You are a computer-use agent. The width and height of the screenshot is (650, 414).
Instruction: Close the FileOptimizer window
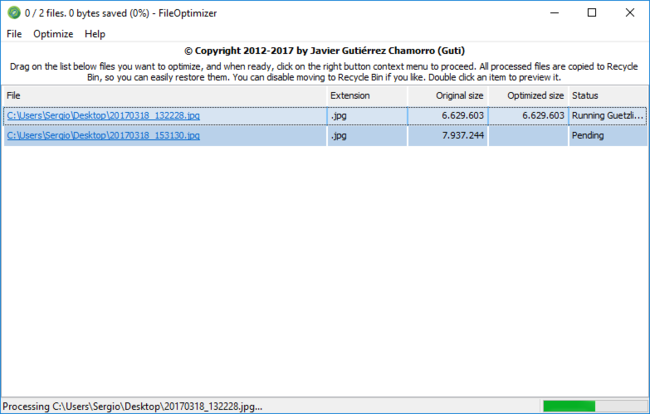point(628,12)
